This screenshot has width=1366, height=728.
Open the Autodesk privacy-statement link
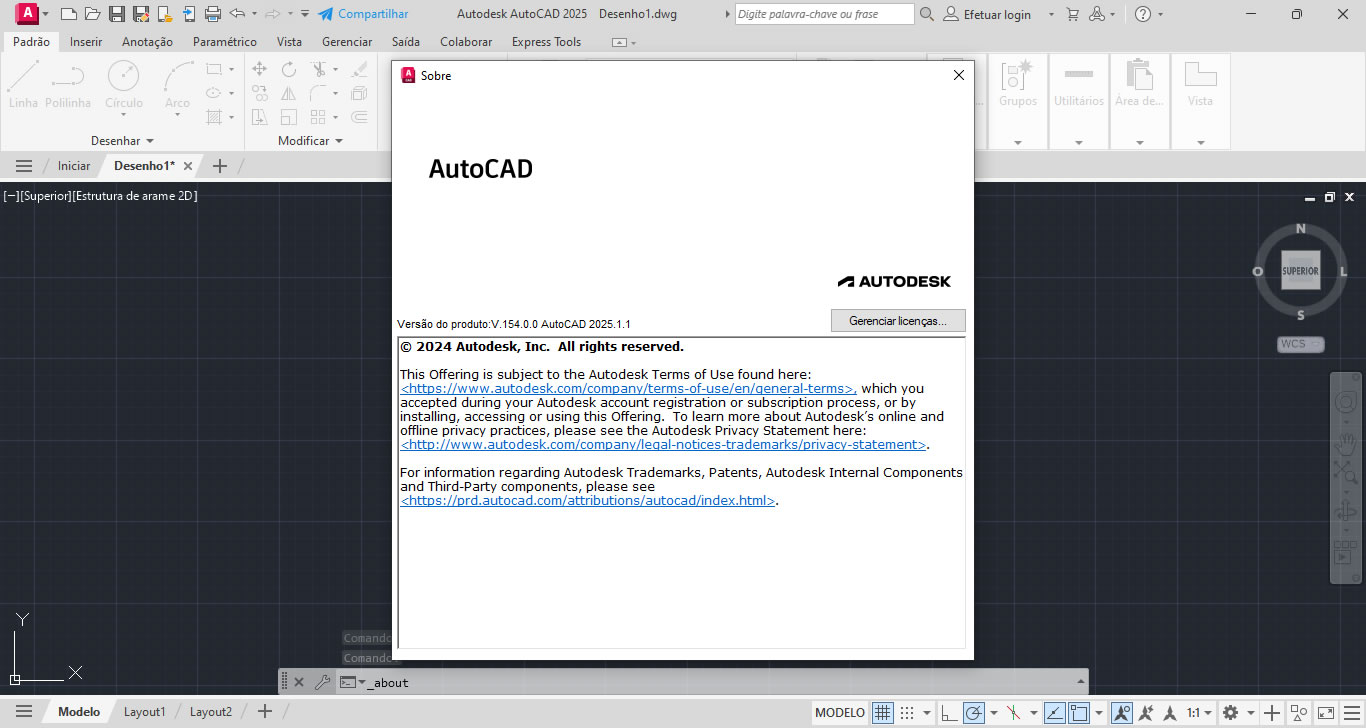tap(663, 445)
